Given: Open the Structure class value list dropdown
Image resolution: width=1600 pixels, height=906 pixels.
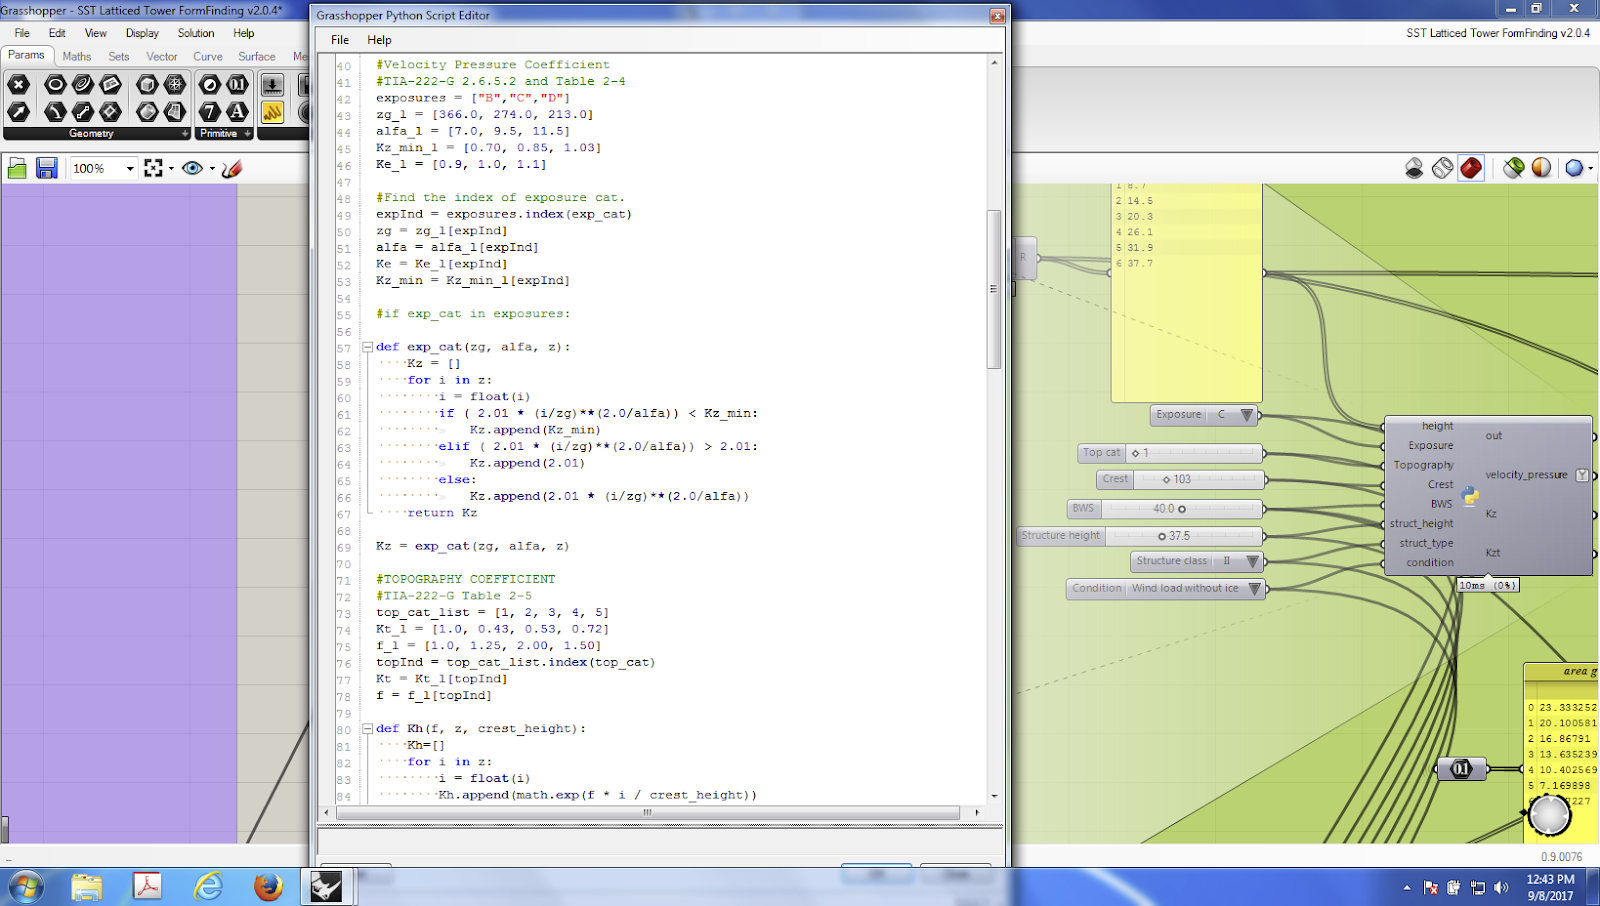Looking at the screenshot, I should (x=1252, y=562).
